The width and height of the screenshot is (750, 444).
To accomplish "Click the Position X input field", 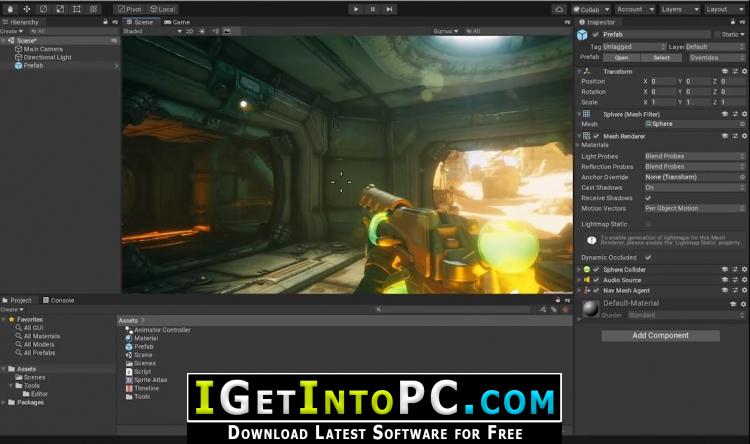I will click(662, 81).
